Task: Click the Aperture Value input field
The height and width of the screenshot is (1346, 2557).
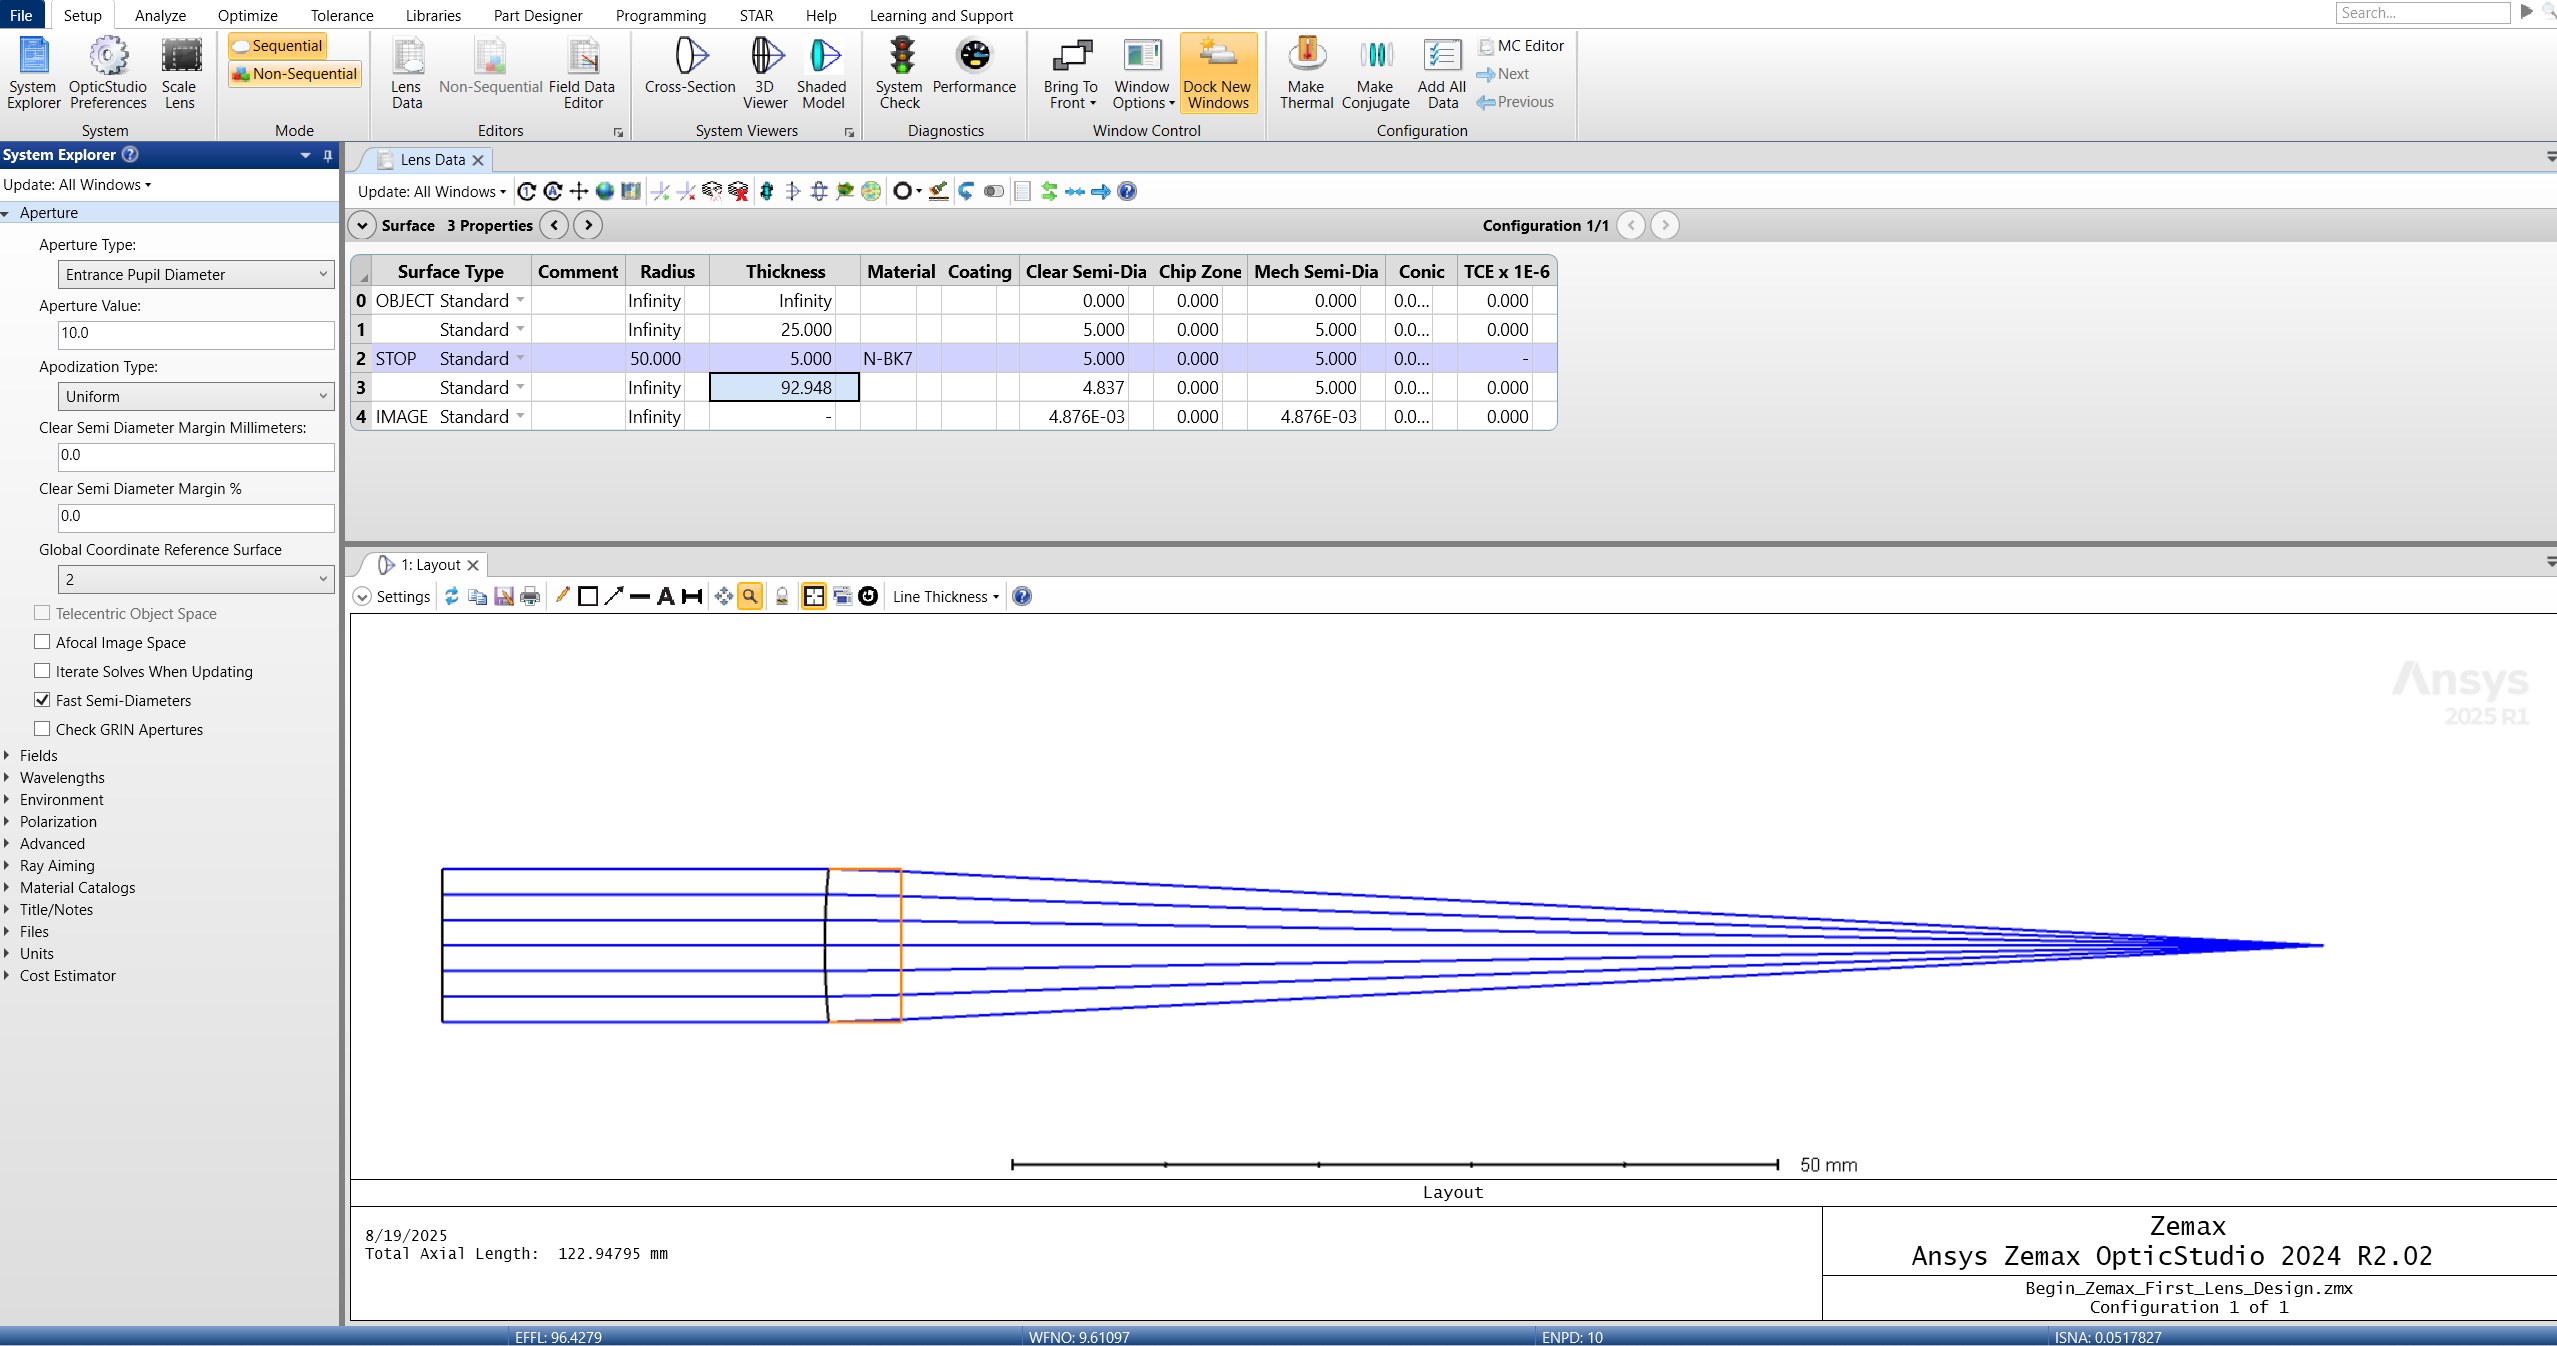Action: (196, 334)
